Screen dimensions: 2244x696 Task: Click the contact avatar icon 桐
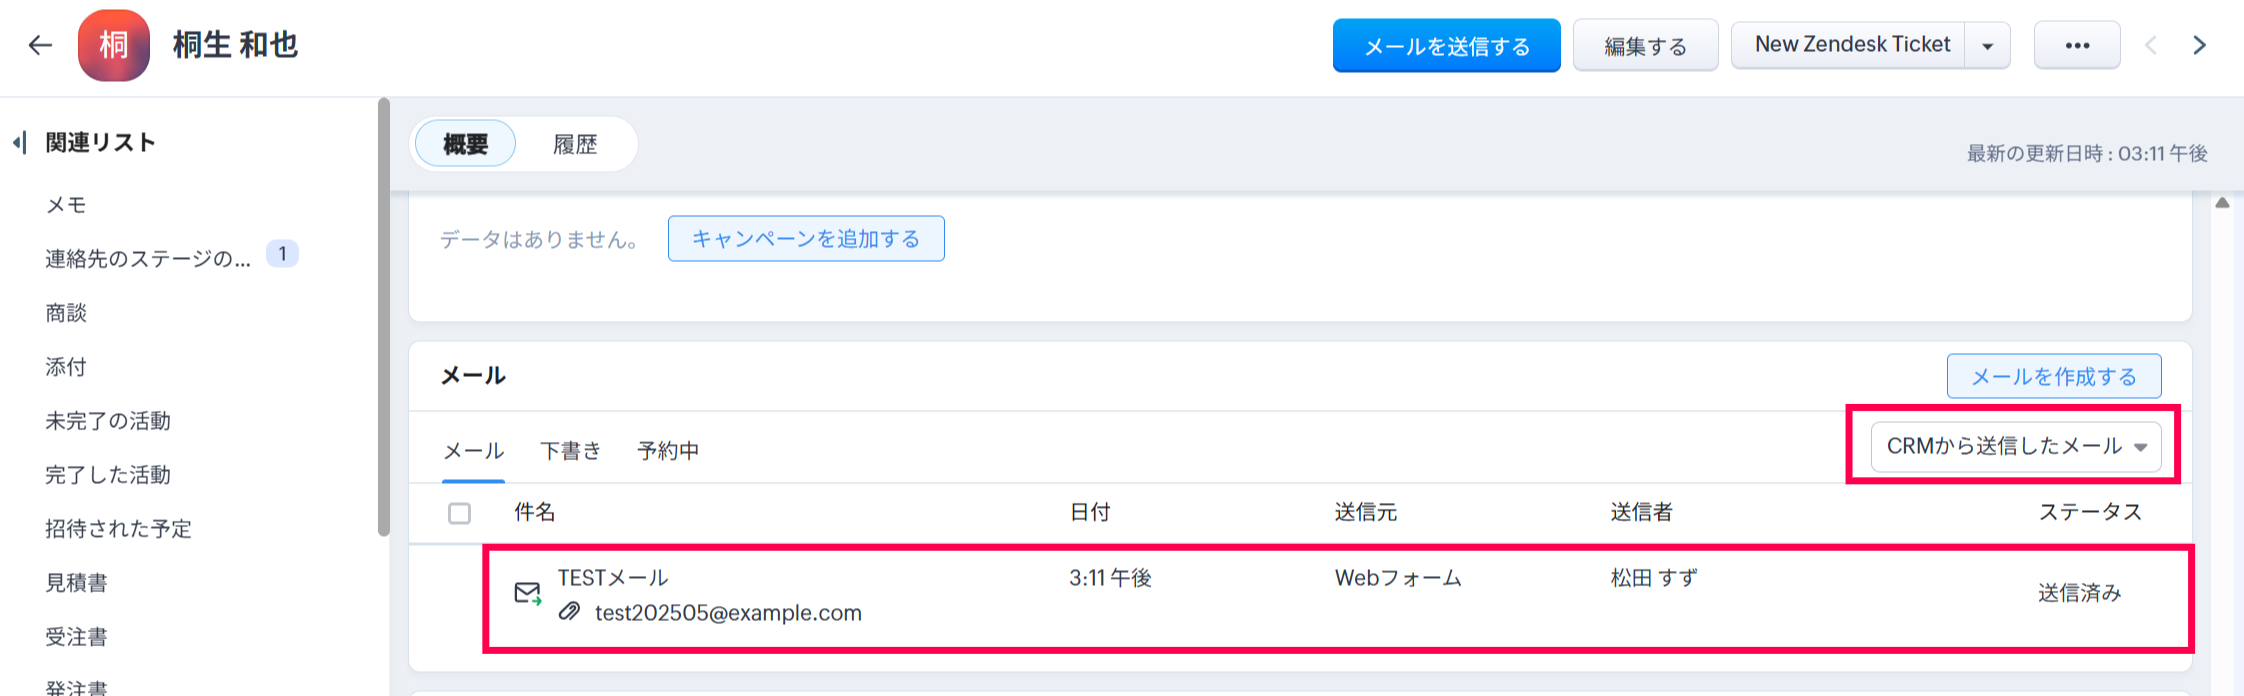pyautogui.click(x=113, y=45)
